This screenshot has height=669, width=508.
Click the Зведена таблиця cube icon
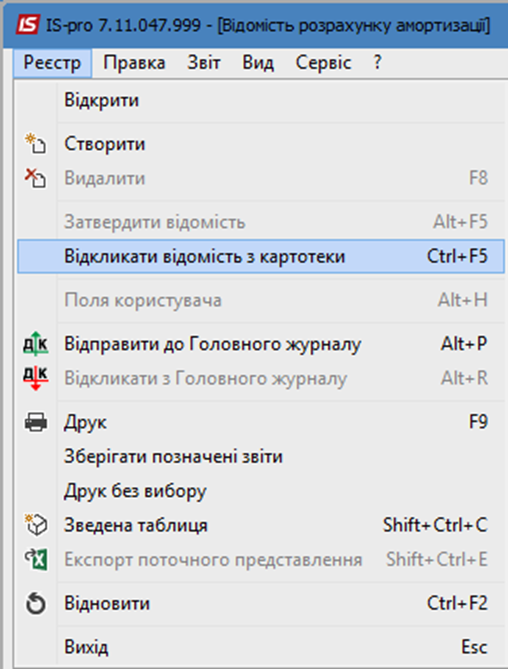point(36,525)
